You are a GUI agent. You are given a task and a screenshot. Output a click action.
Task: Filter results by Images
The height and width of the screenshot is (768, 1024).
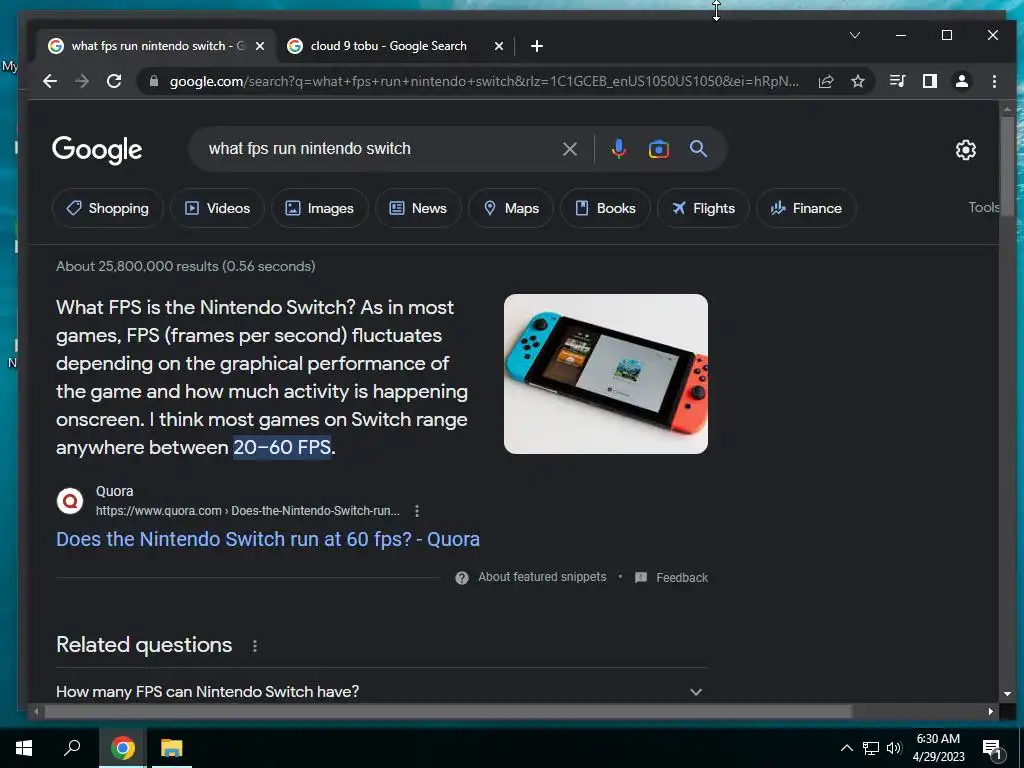tap(319, 208)
